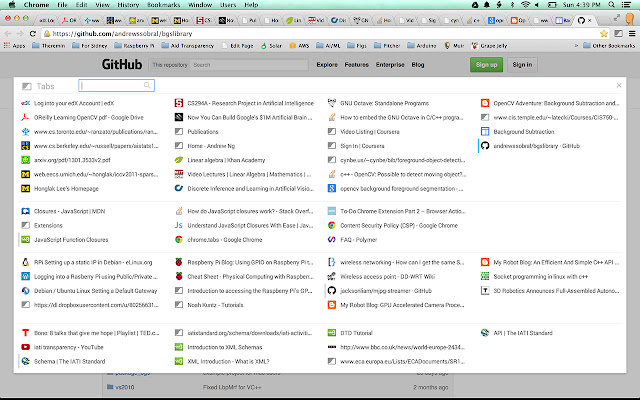Screen dimensions: 640x400
Task: Click the edX favicon beside "Log into your edX Account"
Action: click(25, 103)
